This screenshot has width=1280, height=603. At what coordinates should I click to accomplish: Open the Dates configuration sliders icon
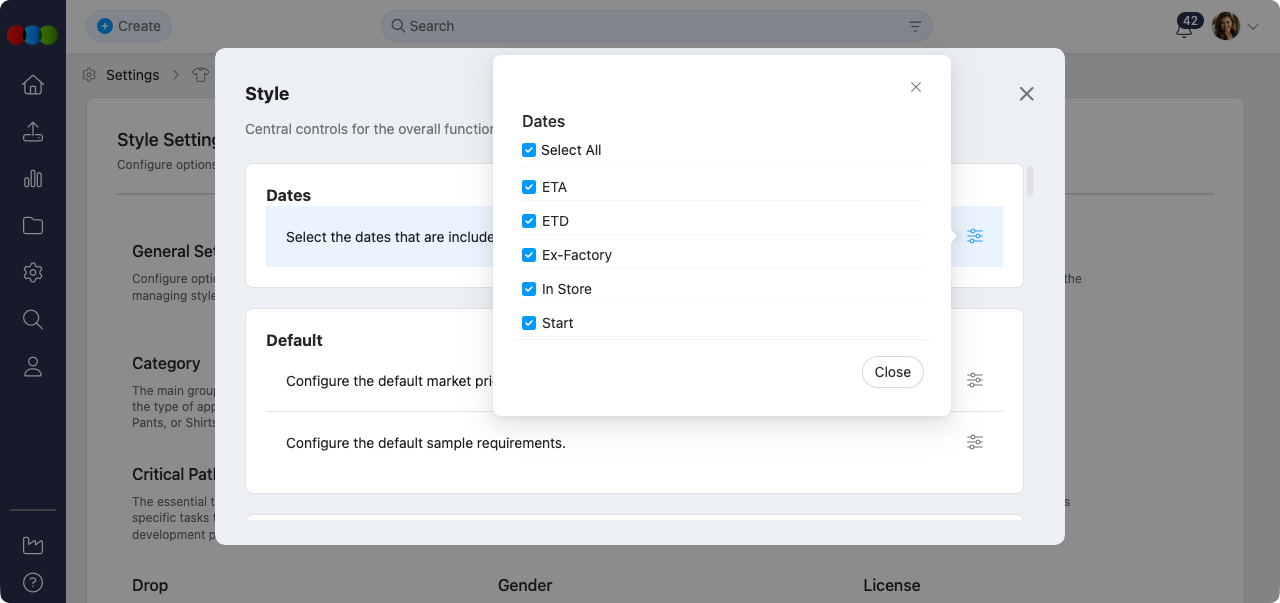pyautogui.click(x=975, y=236)
